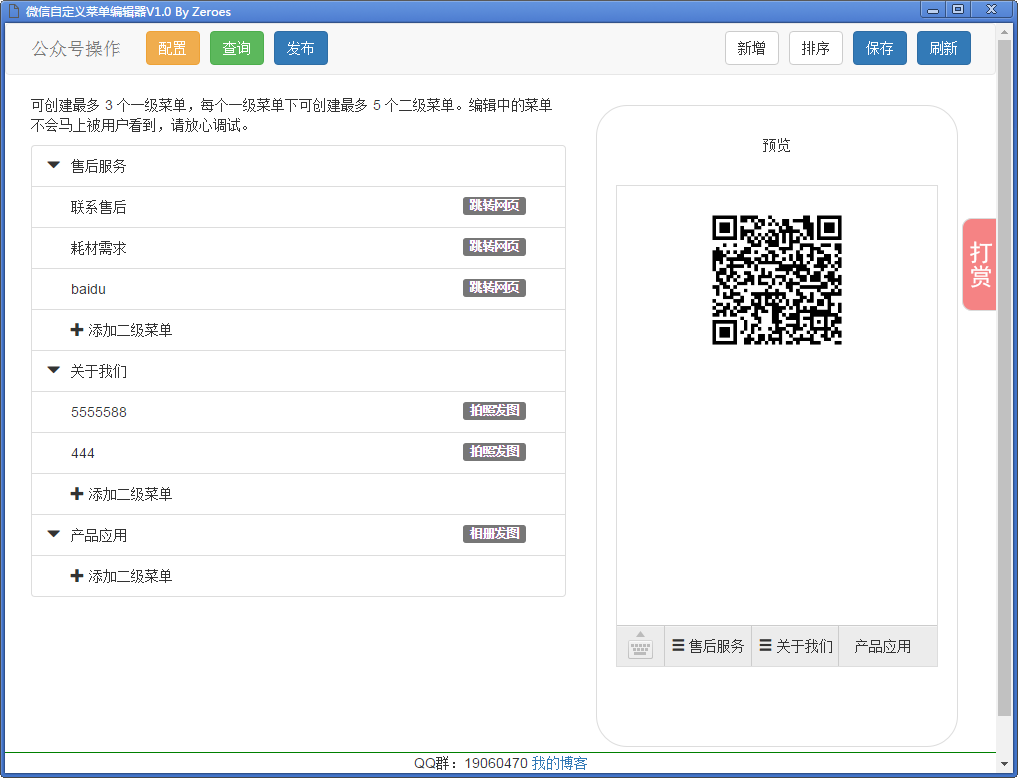The width and height of the screenshot is (1018, 778).
Task: Open the 我的博客 link
Action: point(560,763)
